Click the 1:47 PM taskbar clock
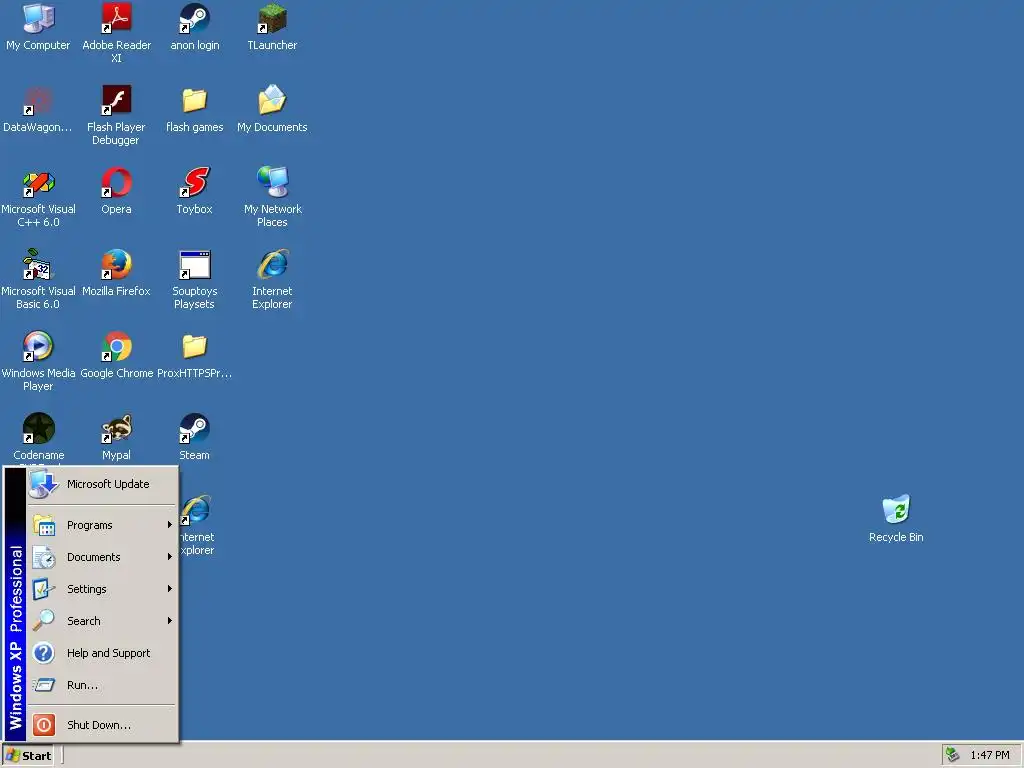Screen dimensions: 1024x768 click(990, 756)
